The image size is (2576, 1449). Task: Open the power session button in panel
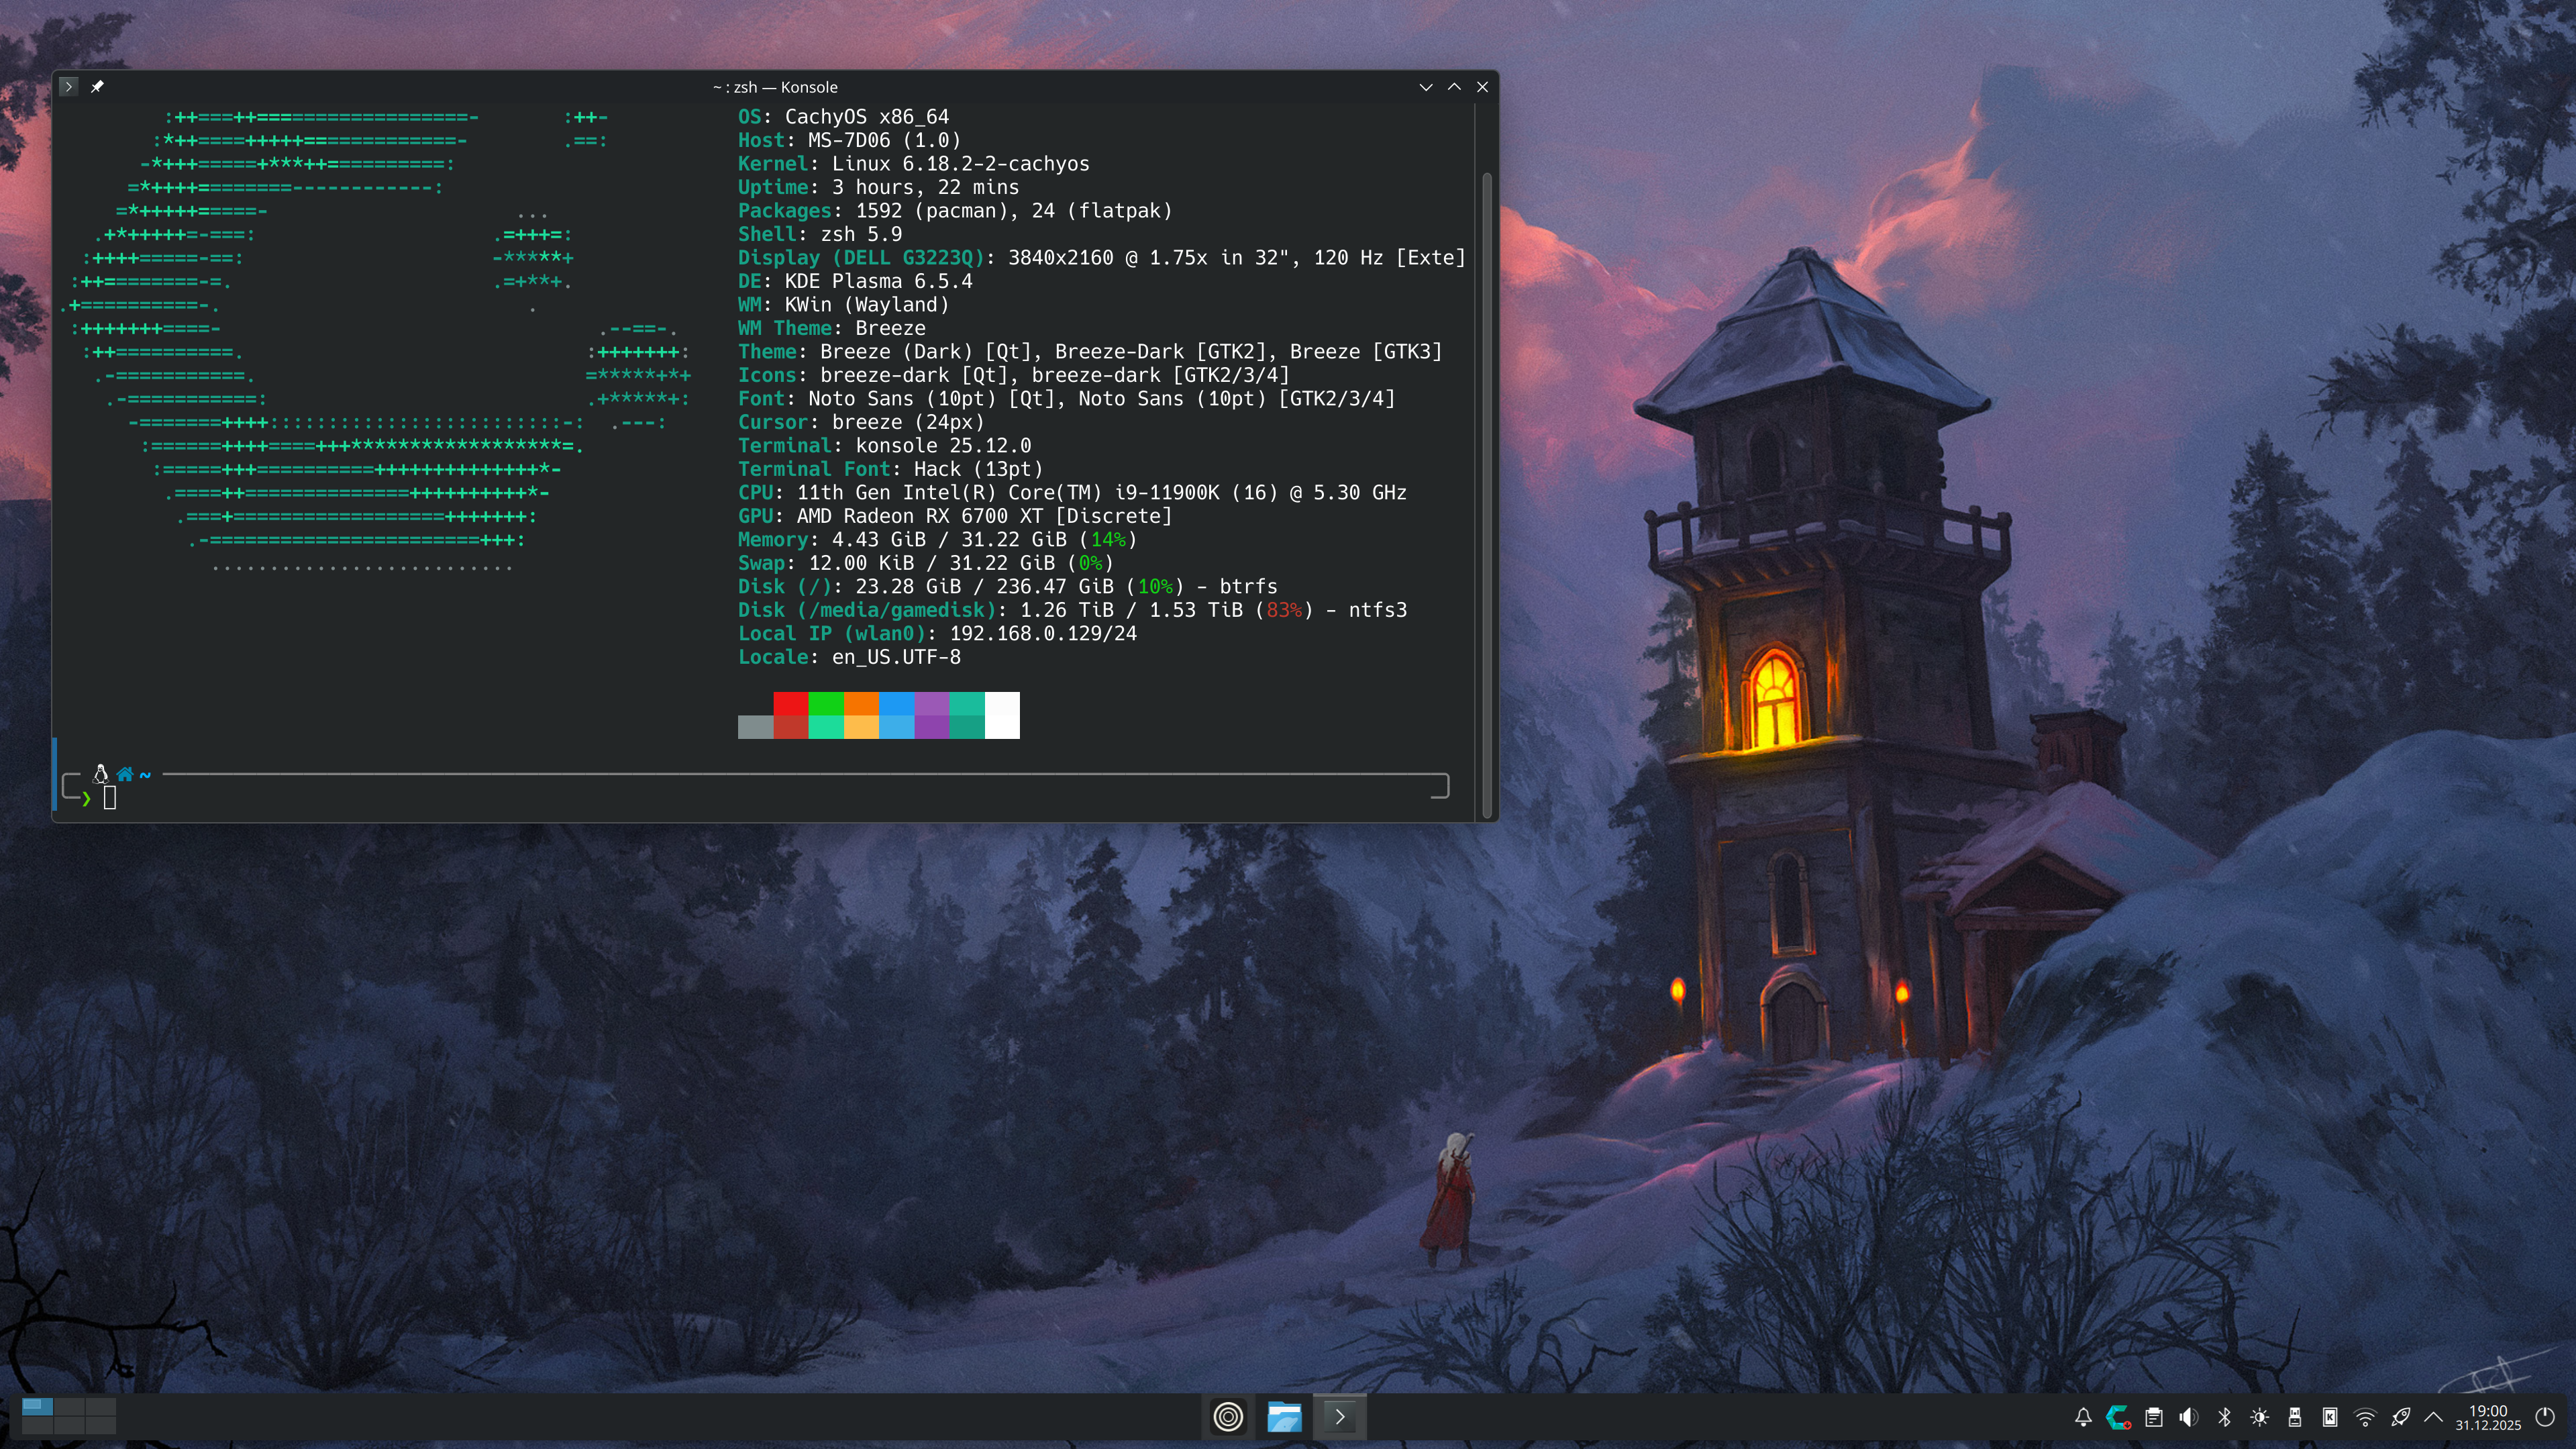(x=2546, y=1417)
